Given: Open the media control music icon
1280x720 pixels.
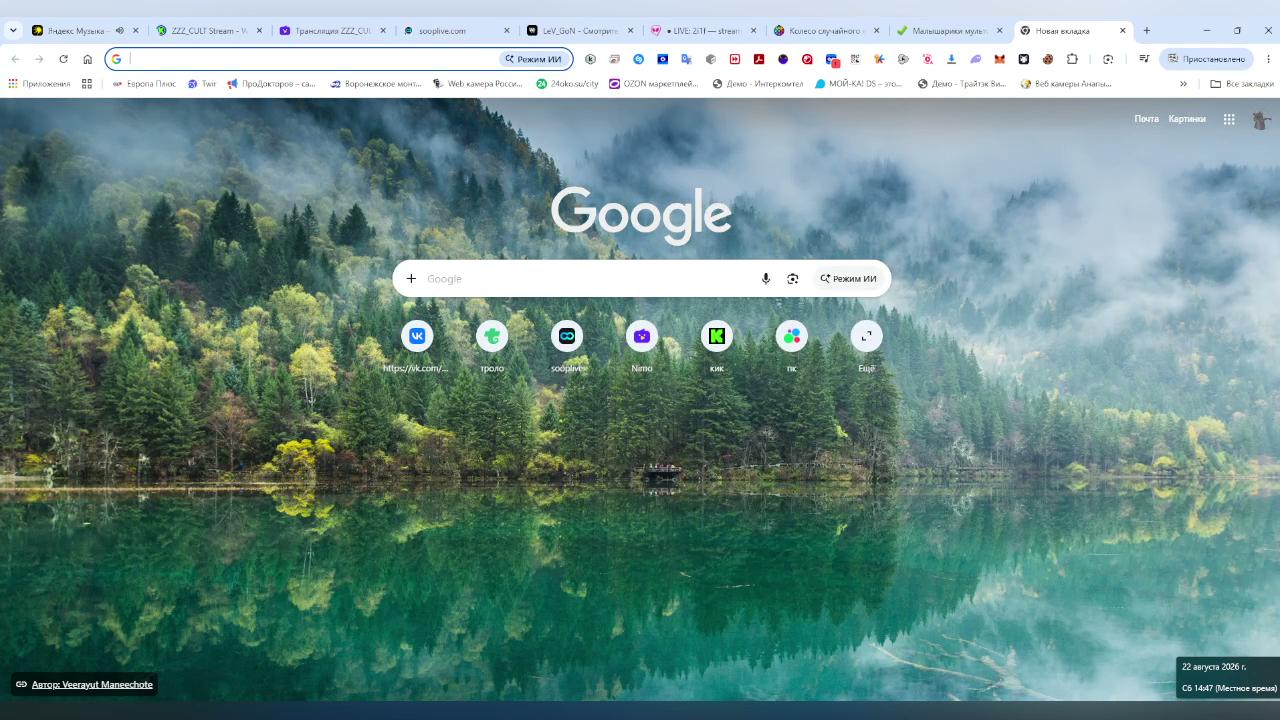Looking at the screenshot, I should [x=1143, y=59].
